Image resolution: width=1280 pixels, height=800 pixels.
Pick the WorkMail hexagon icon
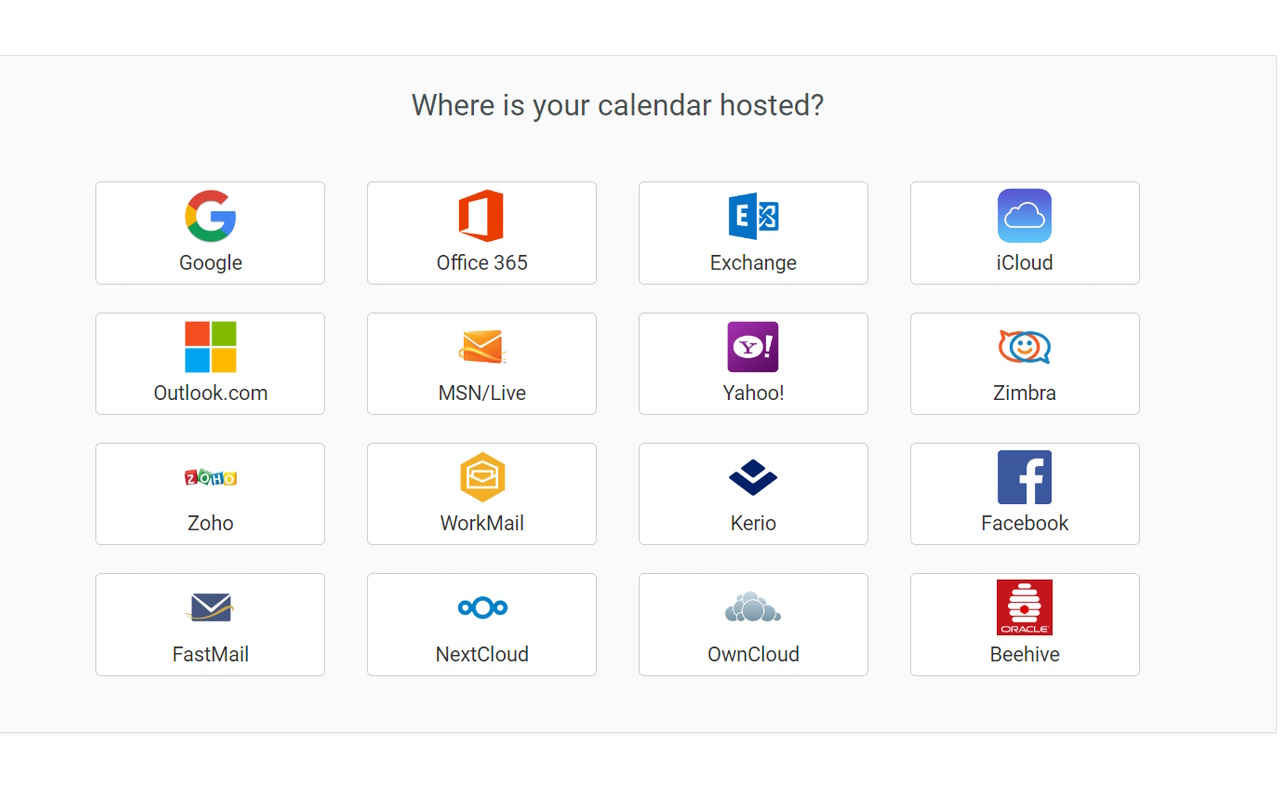pyautogui.click(x=482, y=477)
